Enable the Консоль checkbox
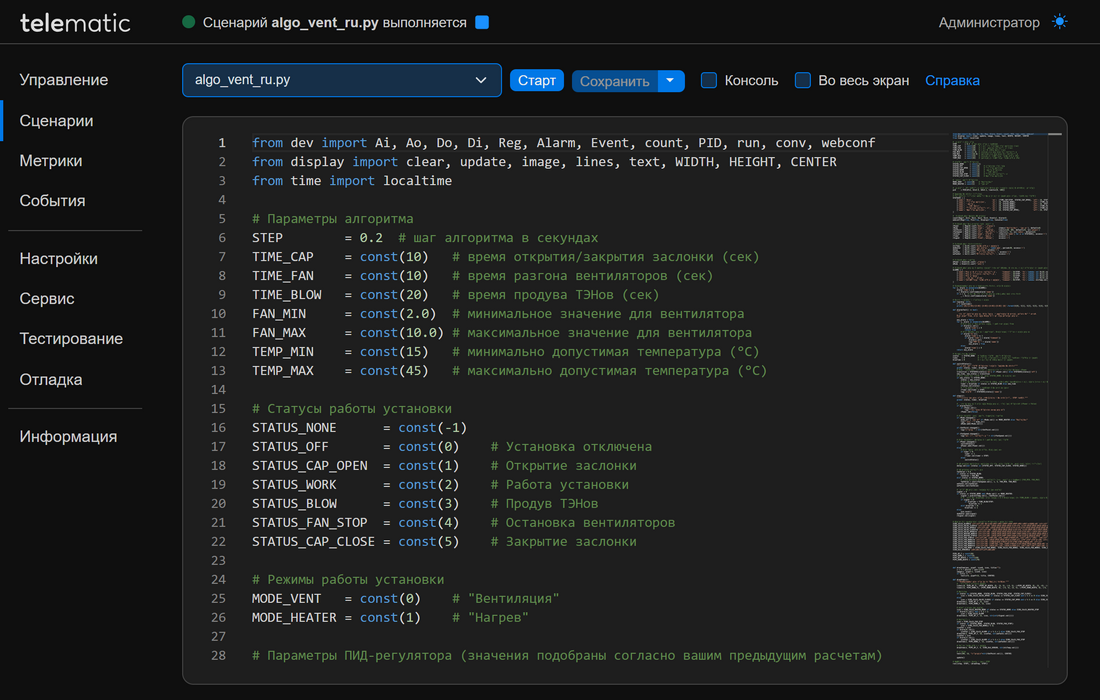Image resolution: width=1100 pixels, height=700 pixels. tap(709, 80)
